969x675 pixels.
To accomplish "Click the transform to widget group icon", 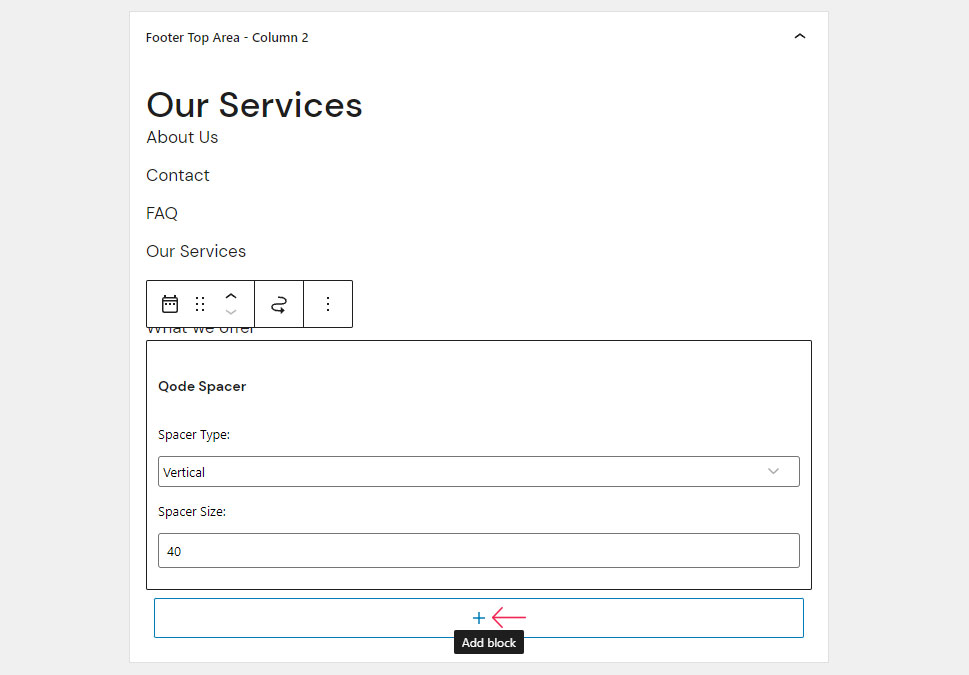I will [279, 304].
